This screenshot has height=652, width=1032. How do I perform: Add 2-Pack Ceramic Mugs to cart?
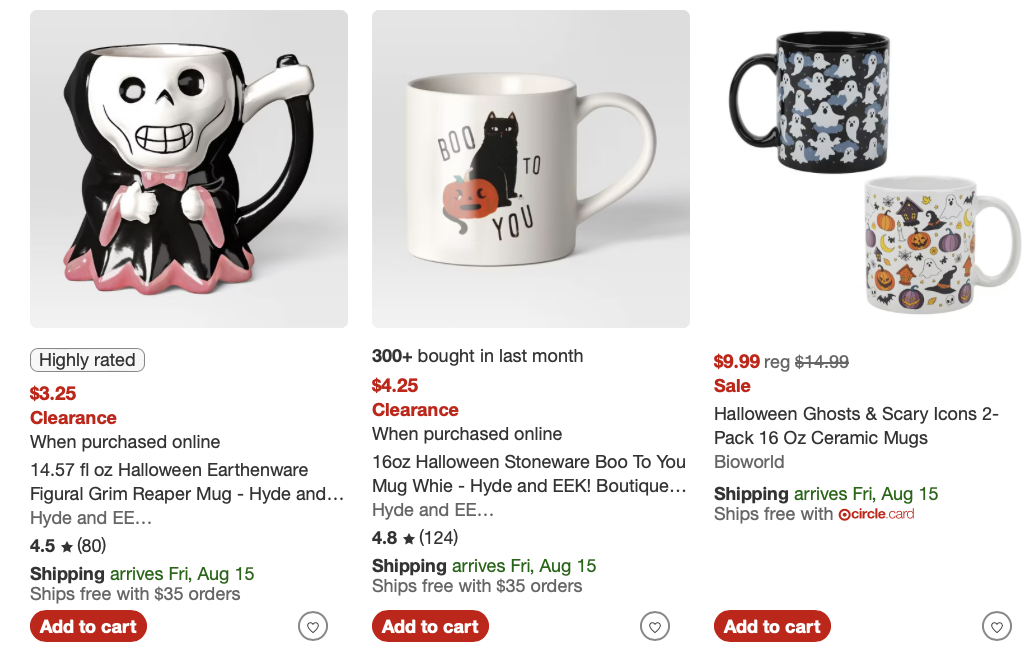tap(773, 627)
